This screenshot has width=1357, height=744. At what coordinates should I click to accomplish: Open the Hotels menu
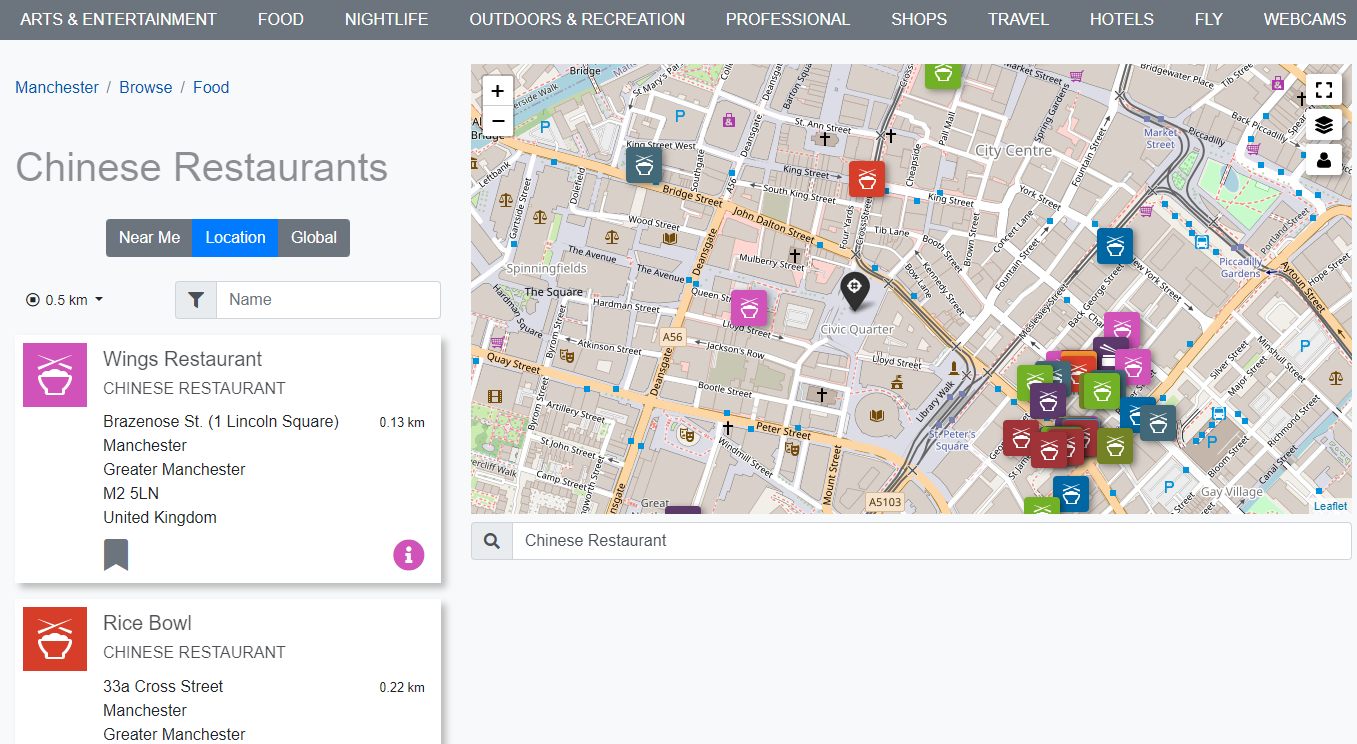click(1121, 19)
